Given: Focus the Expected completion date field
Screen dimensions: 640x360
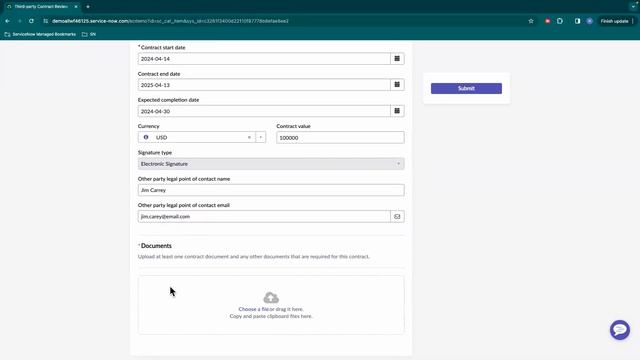Looking at the screenshot, I should coord(264,111).
